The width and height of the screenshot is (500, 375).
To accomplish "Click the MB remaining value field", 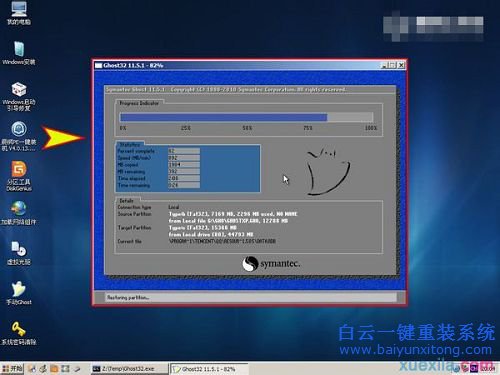I will pyautogui.click(x=184, y=171).
